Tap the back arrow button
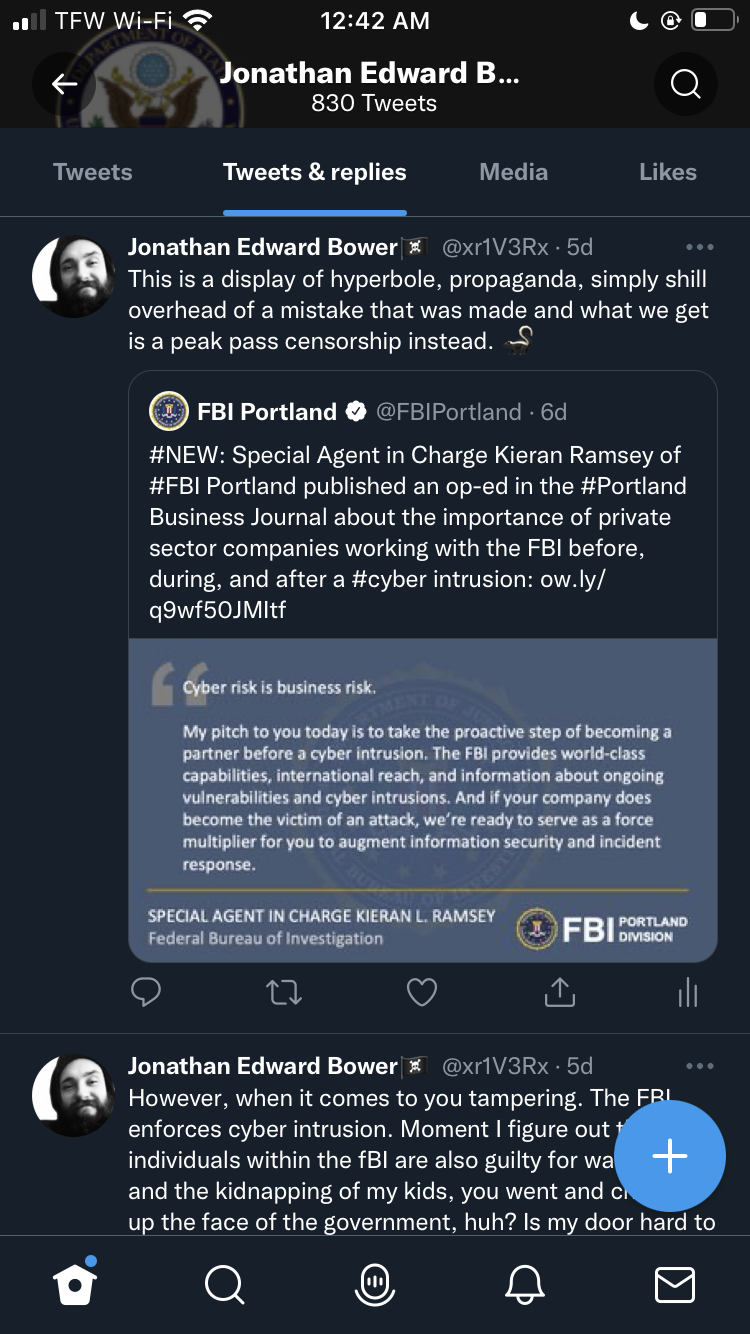The height and width of the screenshot is (1334, 750). tap(65, 85)
